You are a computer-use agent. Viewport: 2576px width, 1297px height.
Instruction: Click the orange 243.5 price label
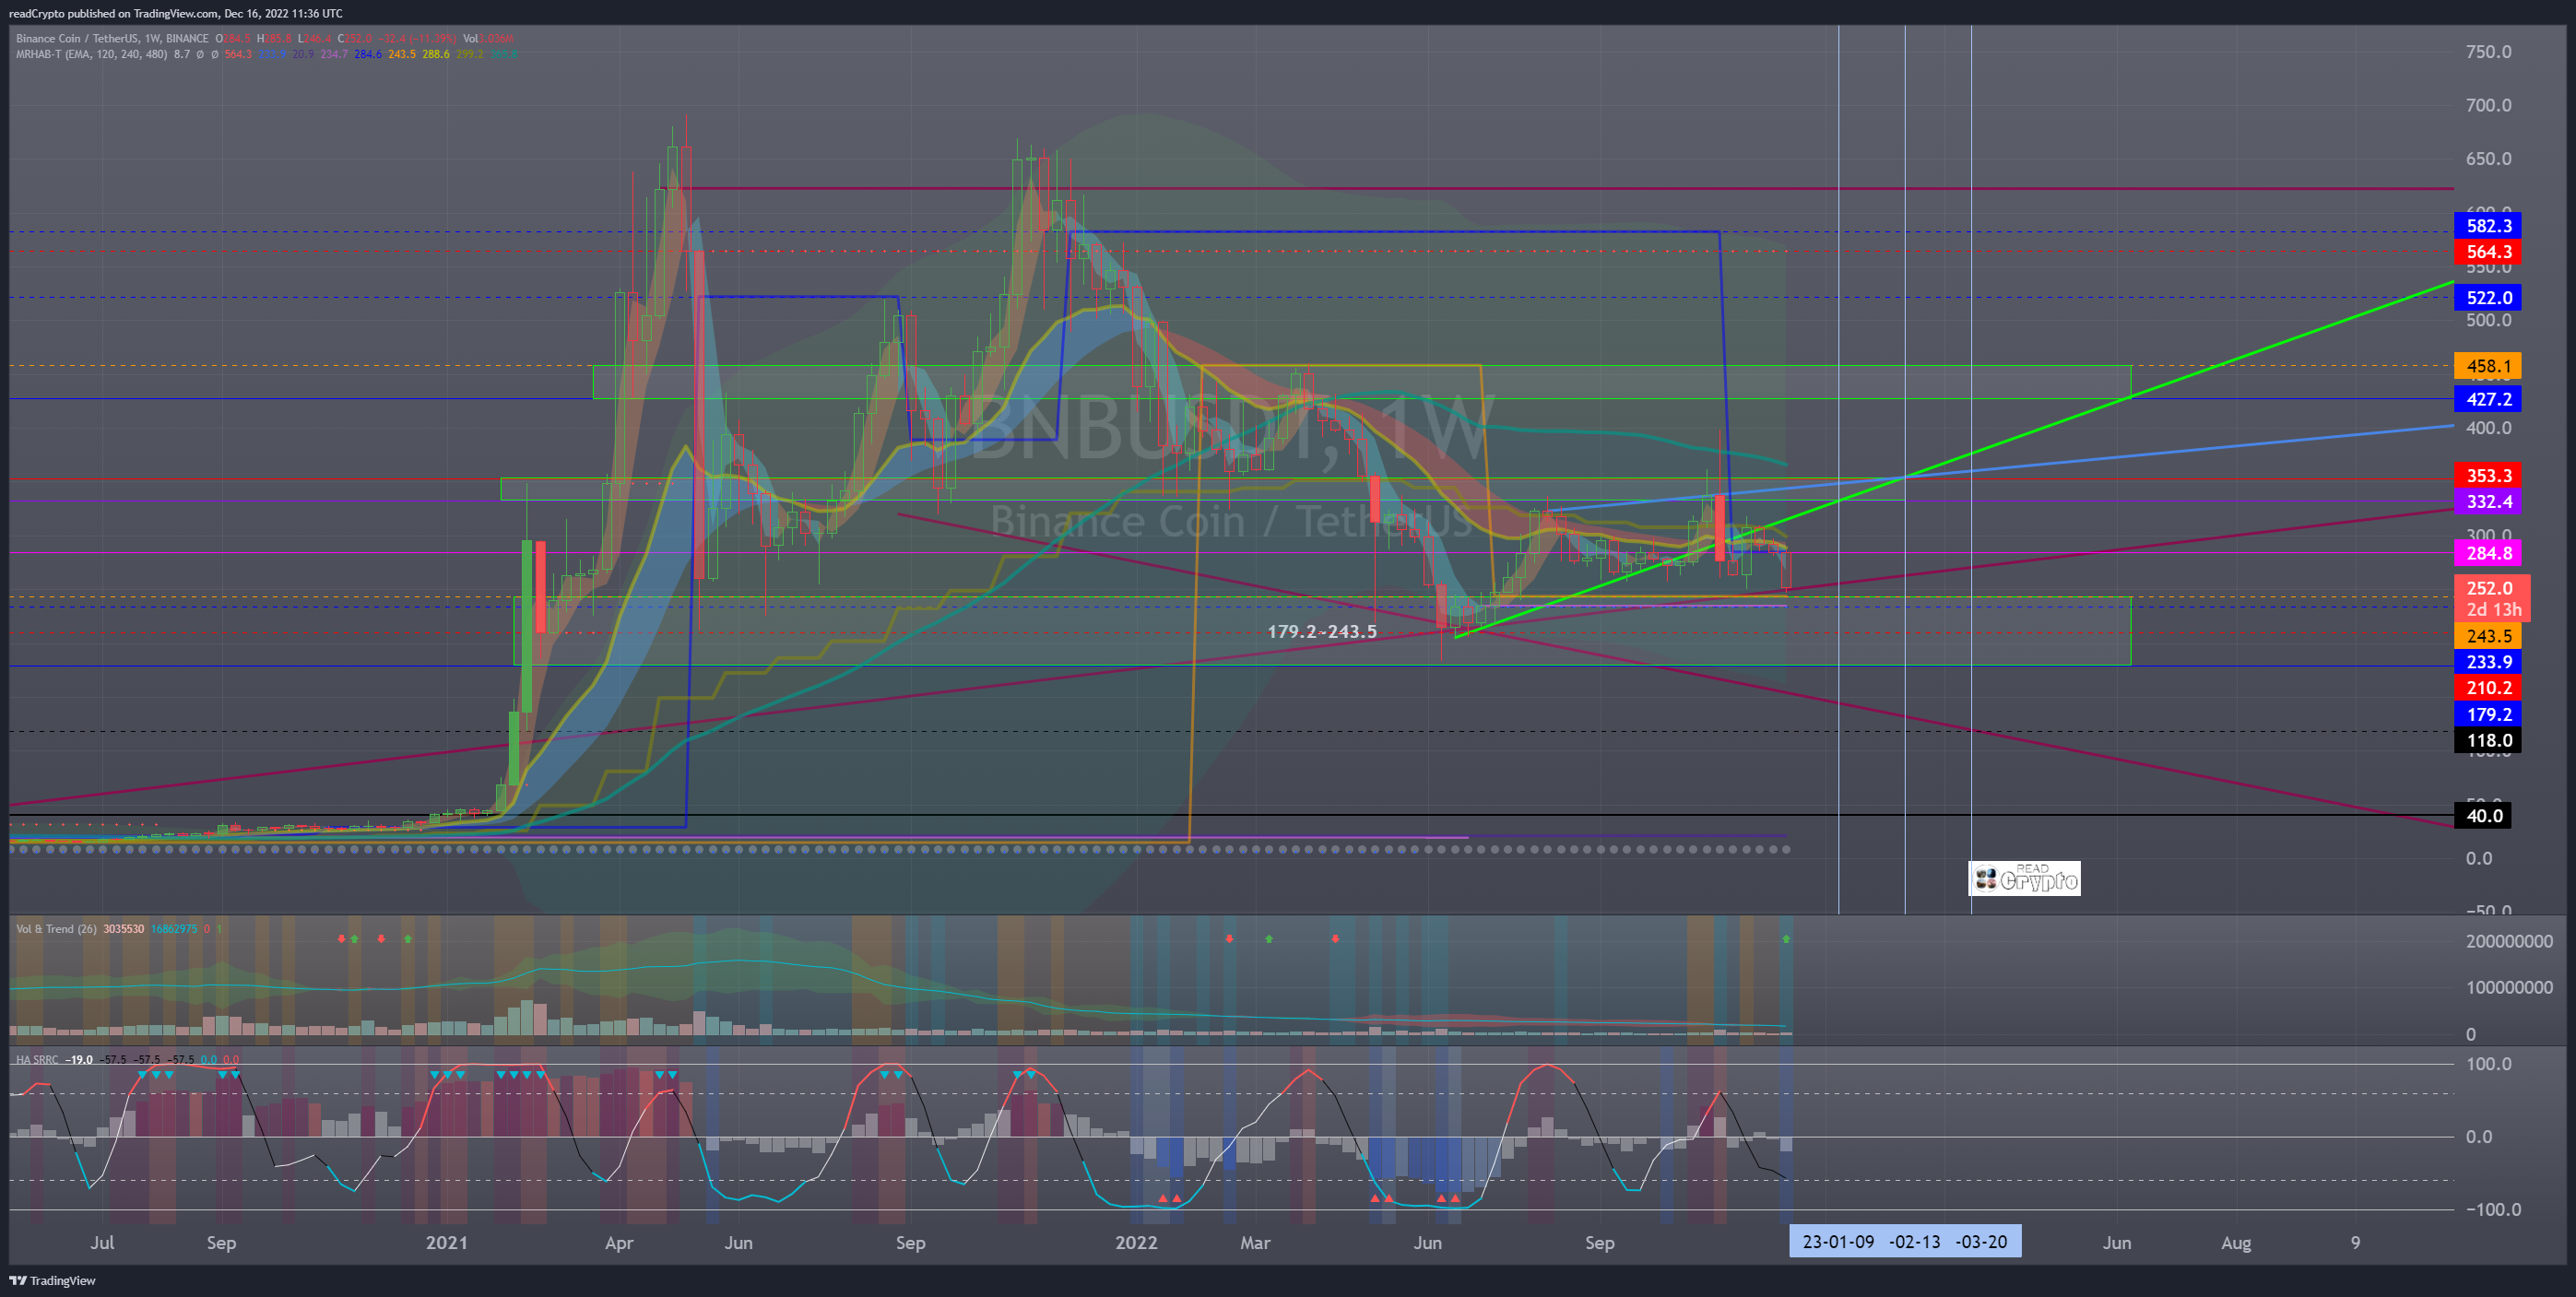pos(2487,636)
